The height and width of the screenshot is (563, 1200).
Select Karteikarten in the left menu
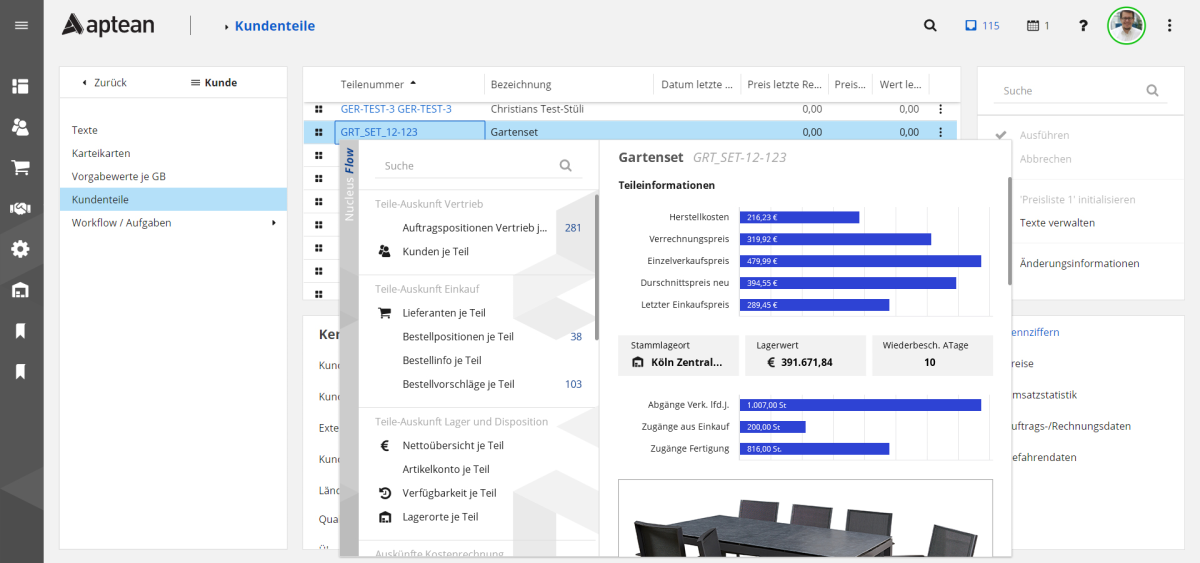point(101,153)
